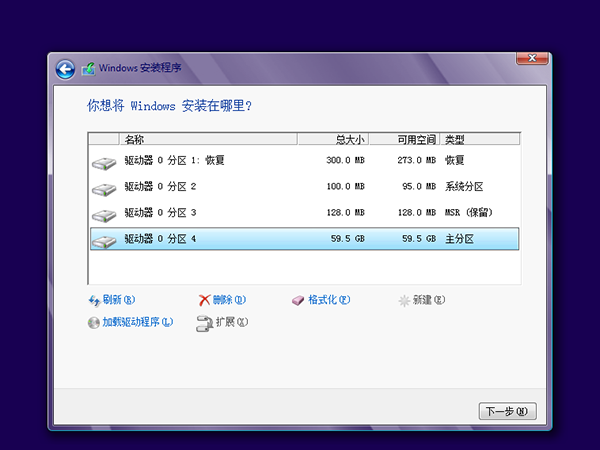600x450 pixels.
Task: Click the drive icon for partition 2
Action: tap(104, 189)
